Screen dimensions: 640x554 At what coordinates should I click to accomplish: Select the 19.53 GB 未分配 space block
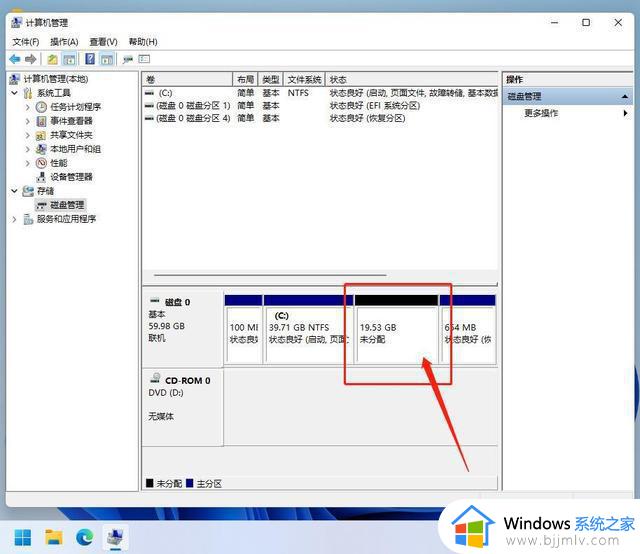click(396, 329)
